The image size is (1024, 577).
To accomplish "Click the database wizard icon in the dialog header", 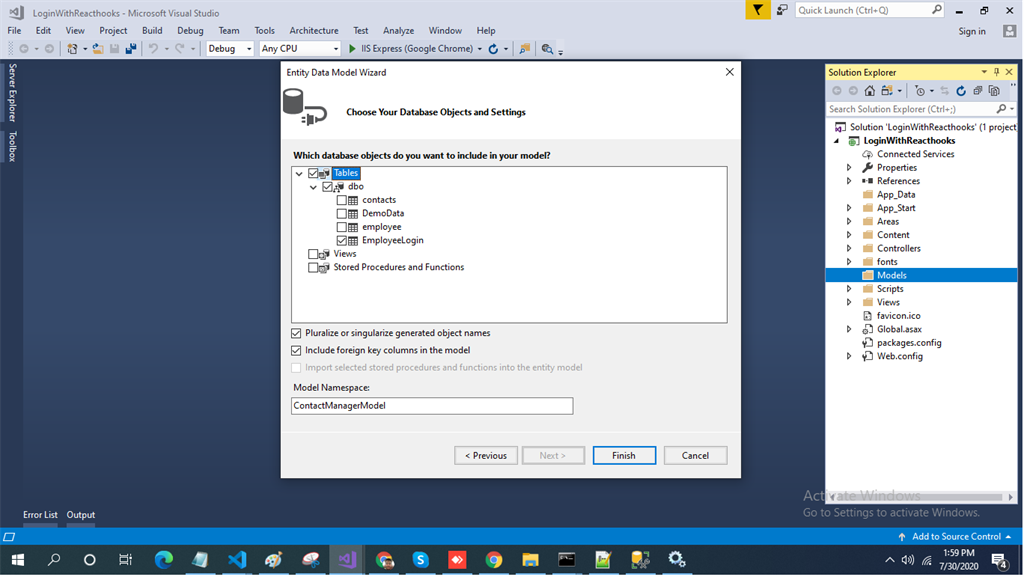I will (x=304, y=107).
